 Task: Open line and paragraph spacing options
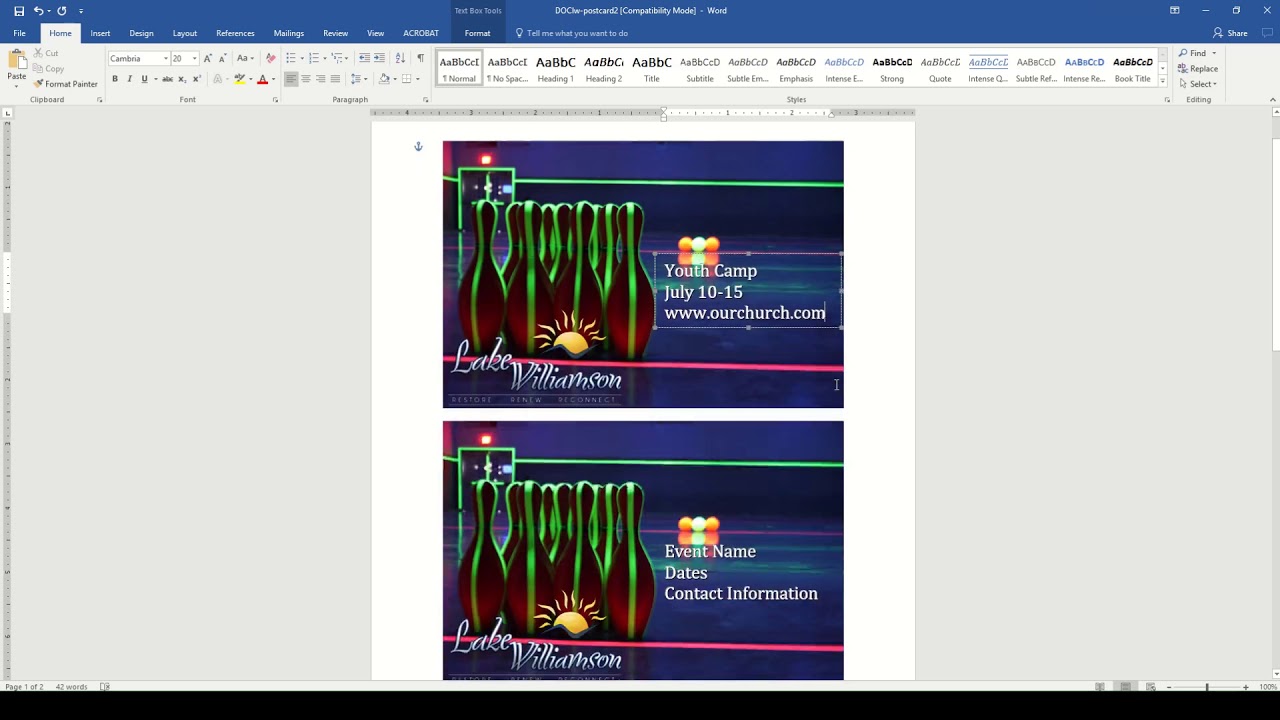[x=358, y=79]
